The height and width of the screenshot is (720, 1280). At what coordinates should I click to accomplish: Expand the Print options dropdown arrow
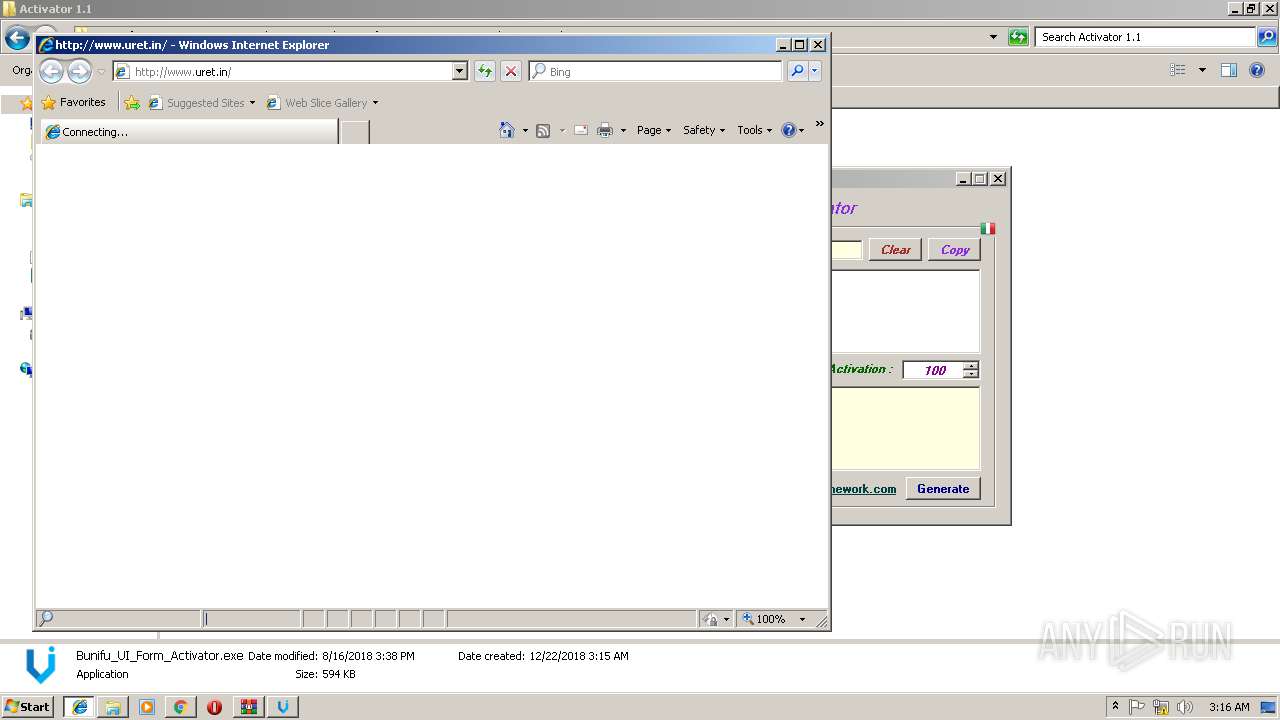623,130
